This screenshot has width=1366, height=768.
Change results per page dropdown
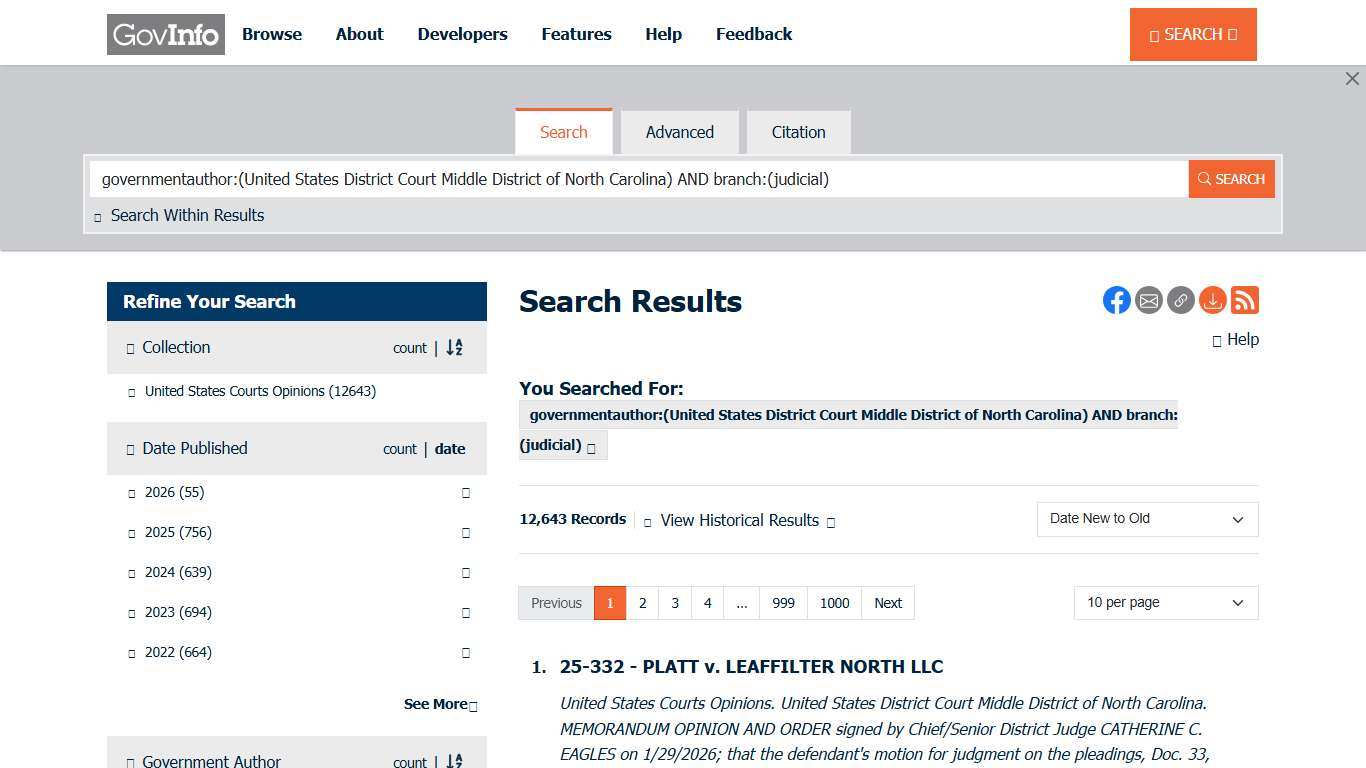coord(1164,602)
